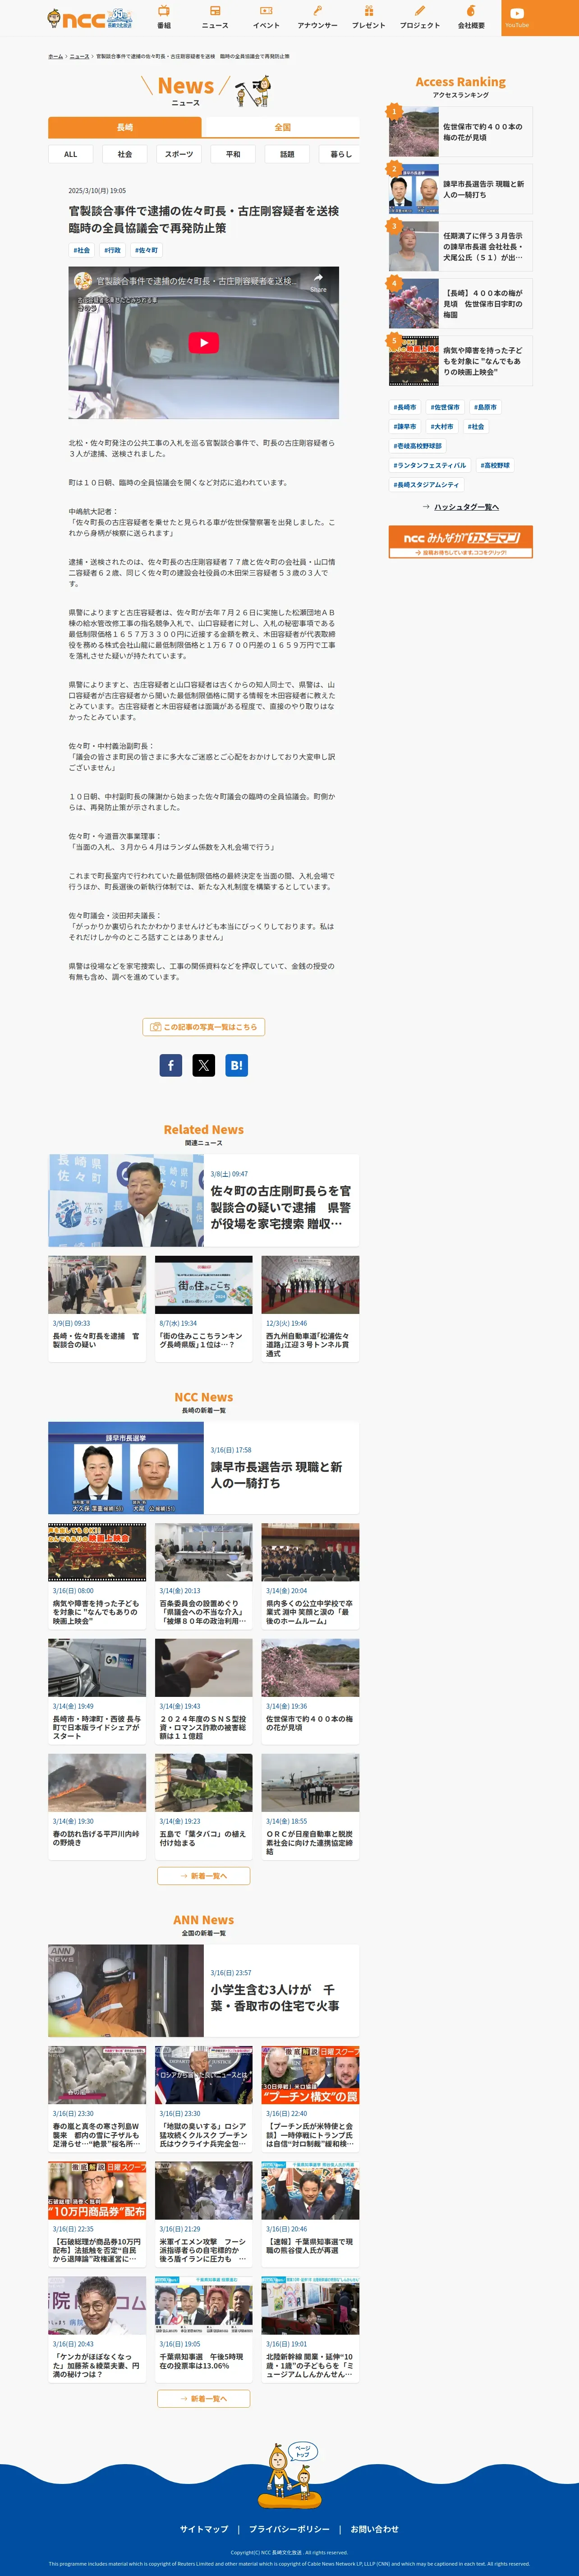Click the #行政 tag under the headline
Screen dimensions: 579x2576
112,250
